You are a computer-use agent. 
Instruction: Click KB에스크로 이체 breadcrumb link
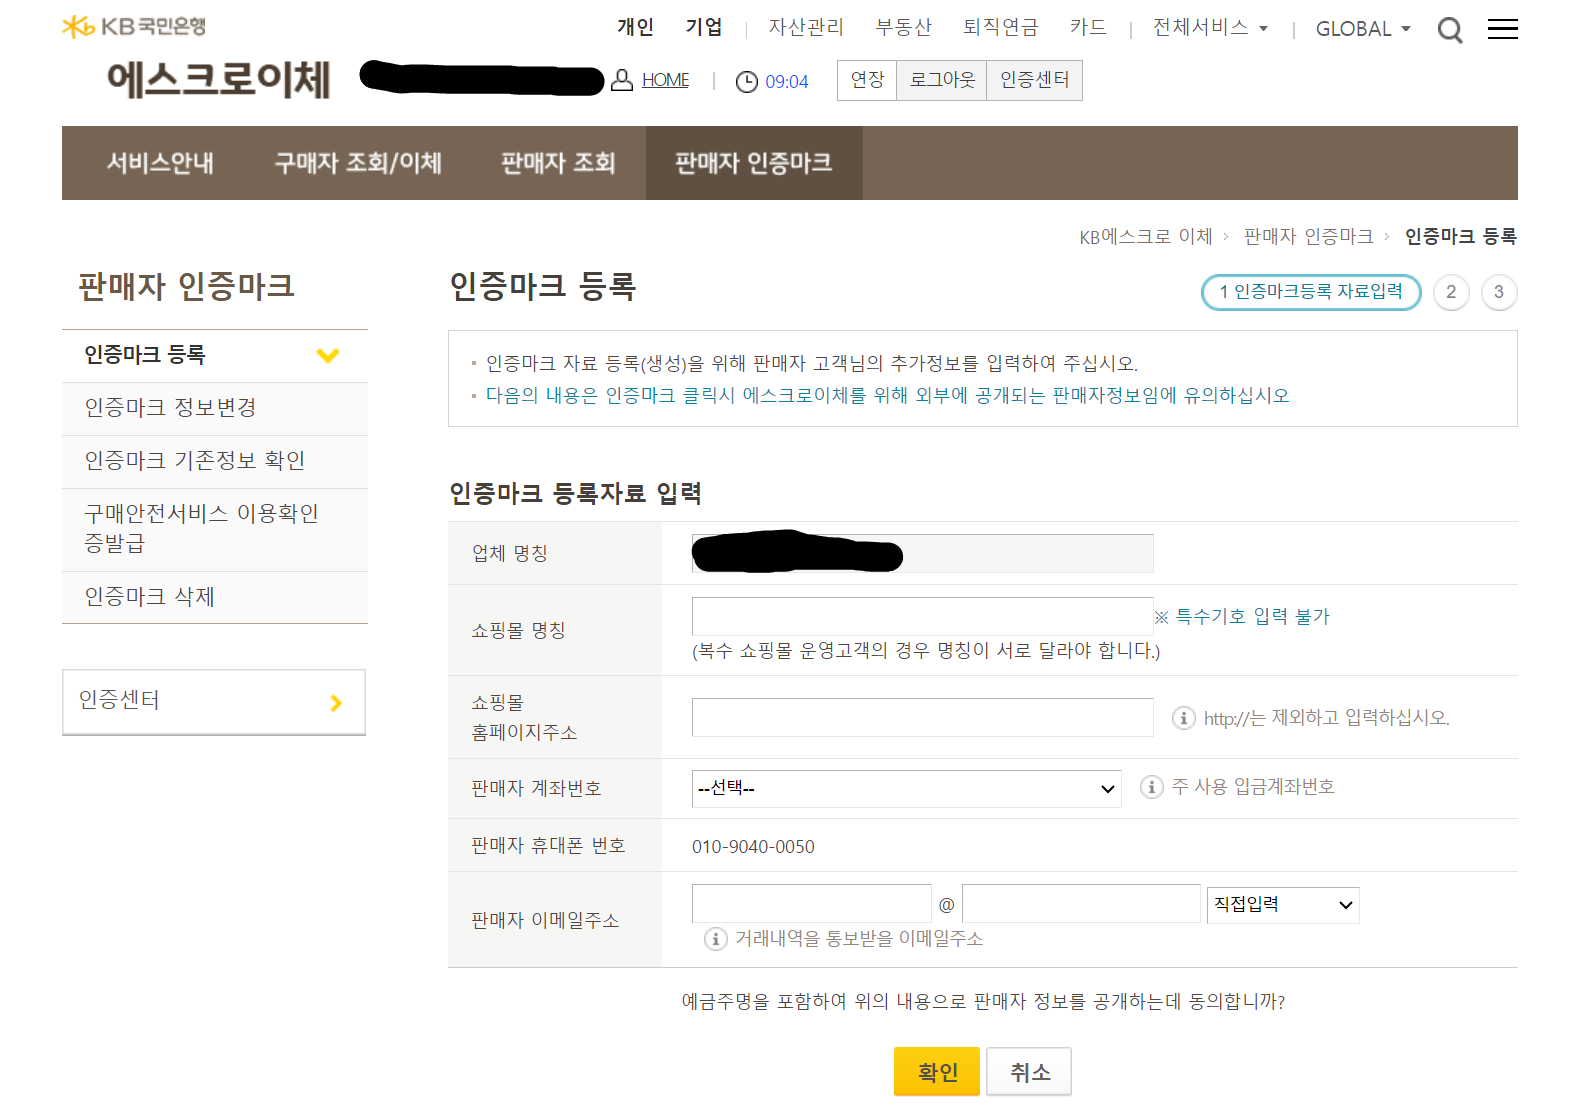click(x=1146, y=237)
